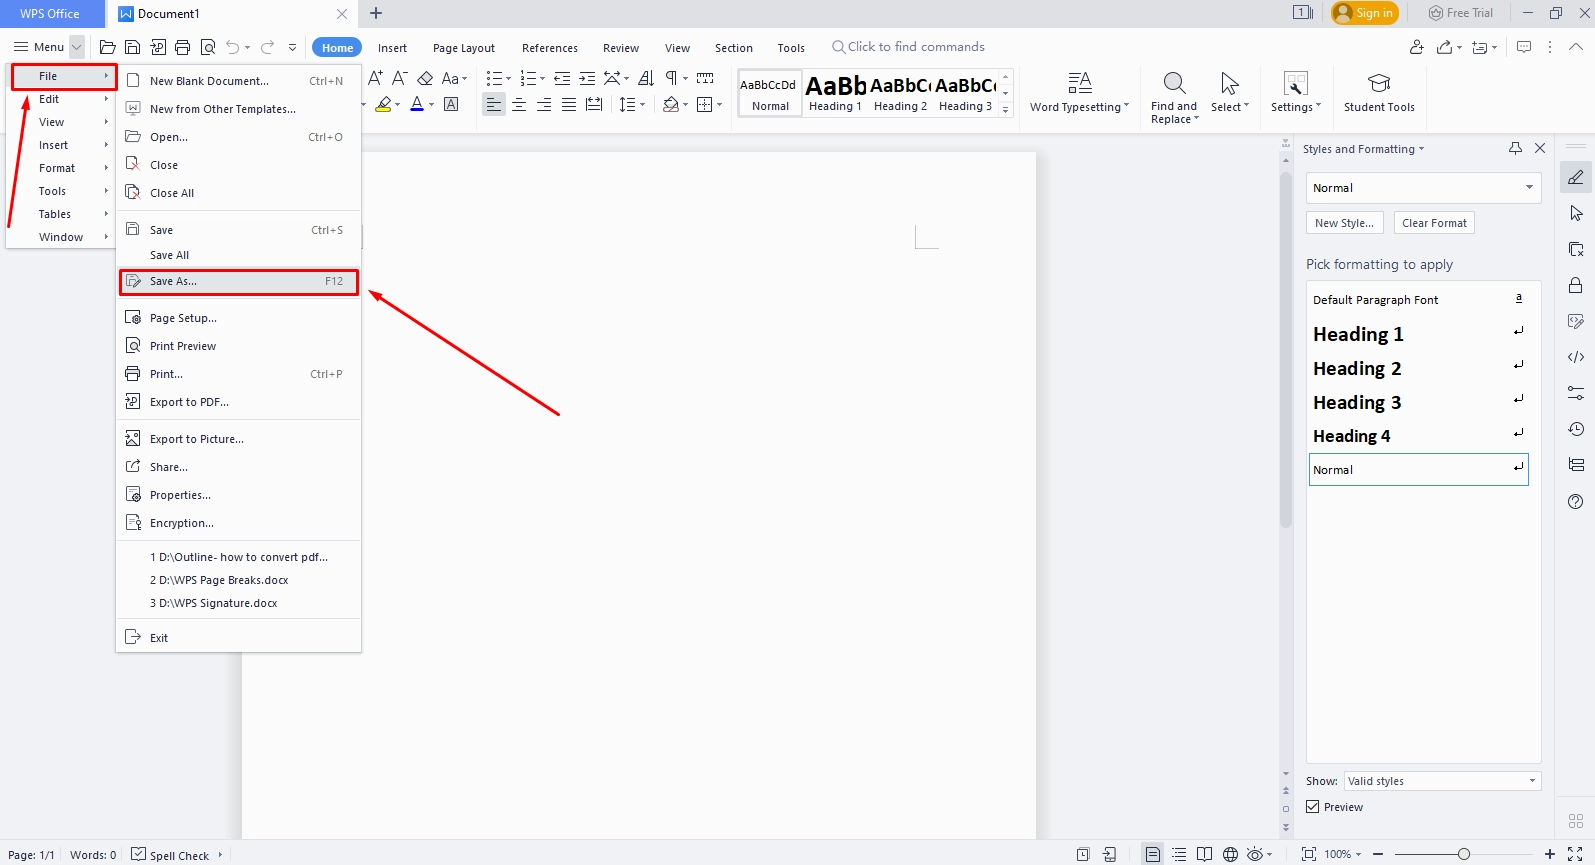Clear formatting with the eraser icon
Viewport: 1595px width, 865px height.
(425, 78)
